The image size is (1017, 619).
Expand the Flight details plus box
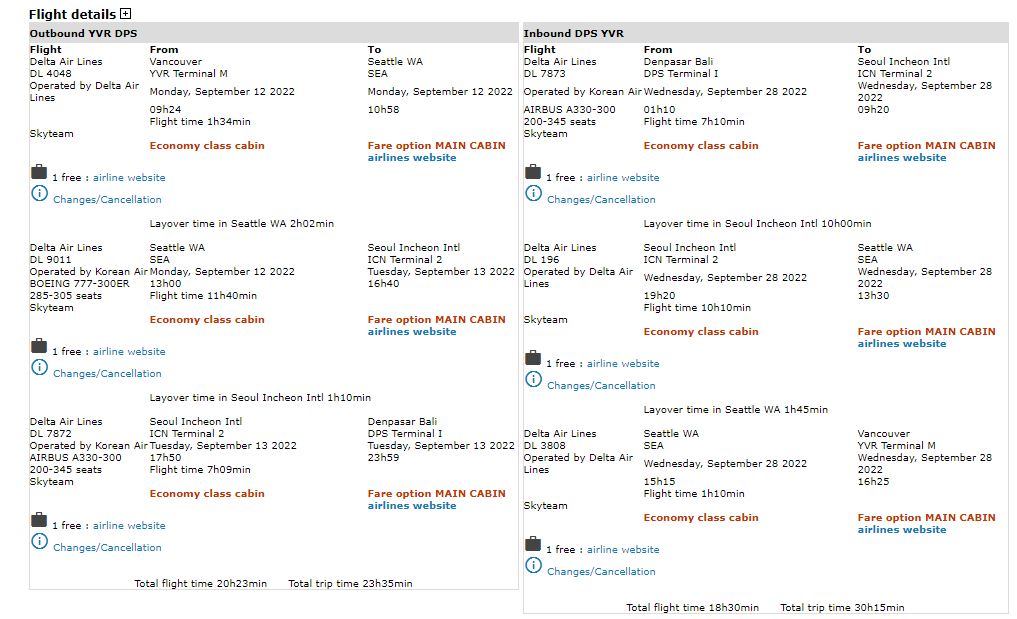(x=125, y=14)
